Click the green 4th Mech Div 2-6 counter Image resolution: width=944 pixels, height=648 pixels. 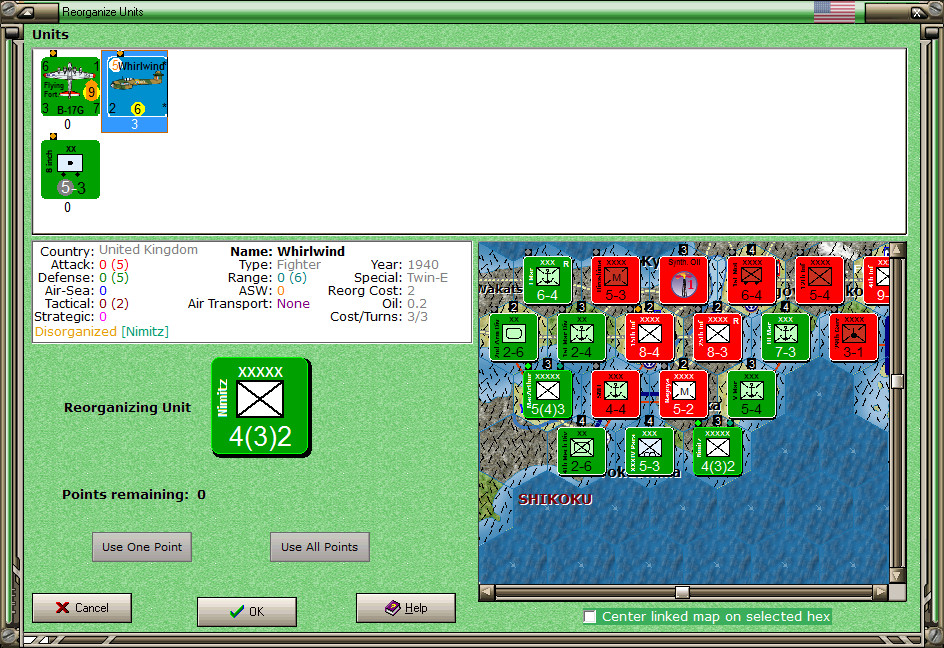(582, 451)
